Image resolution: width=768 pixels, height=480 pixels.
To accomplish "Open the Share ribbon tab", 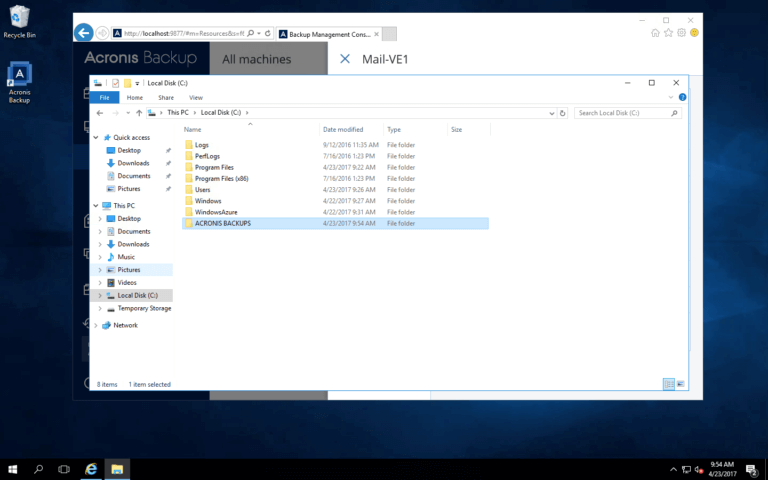I will pos(166,97).
